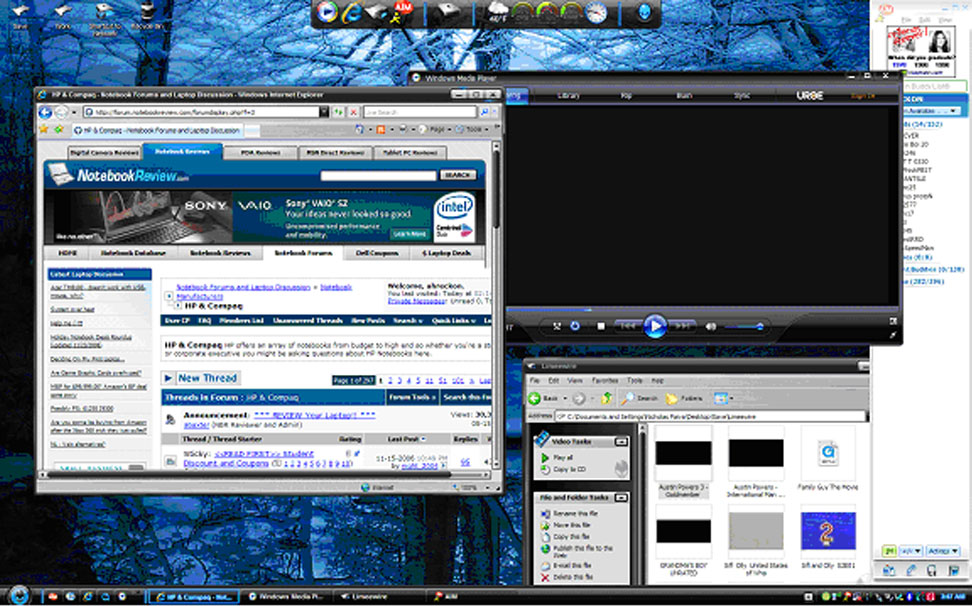Open the AIM Actions dropdown

click(x=943, y=551)
